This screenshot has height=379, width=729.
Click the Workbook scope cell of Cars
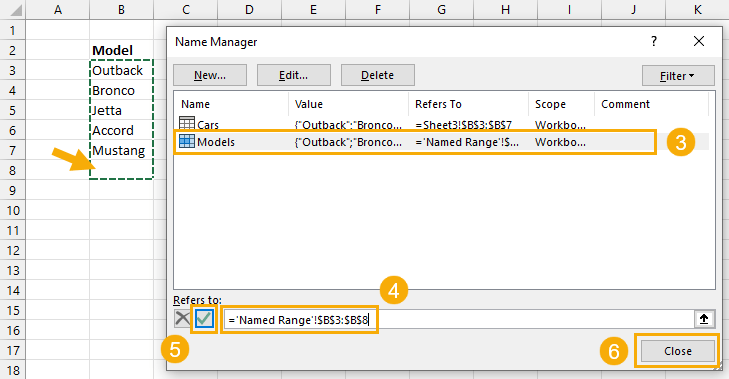tap(560, 125)
